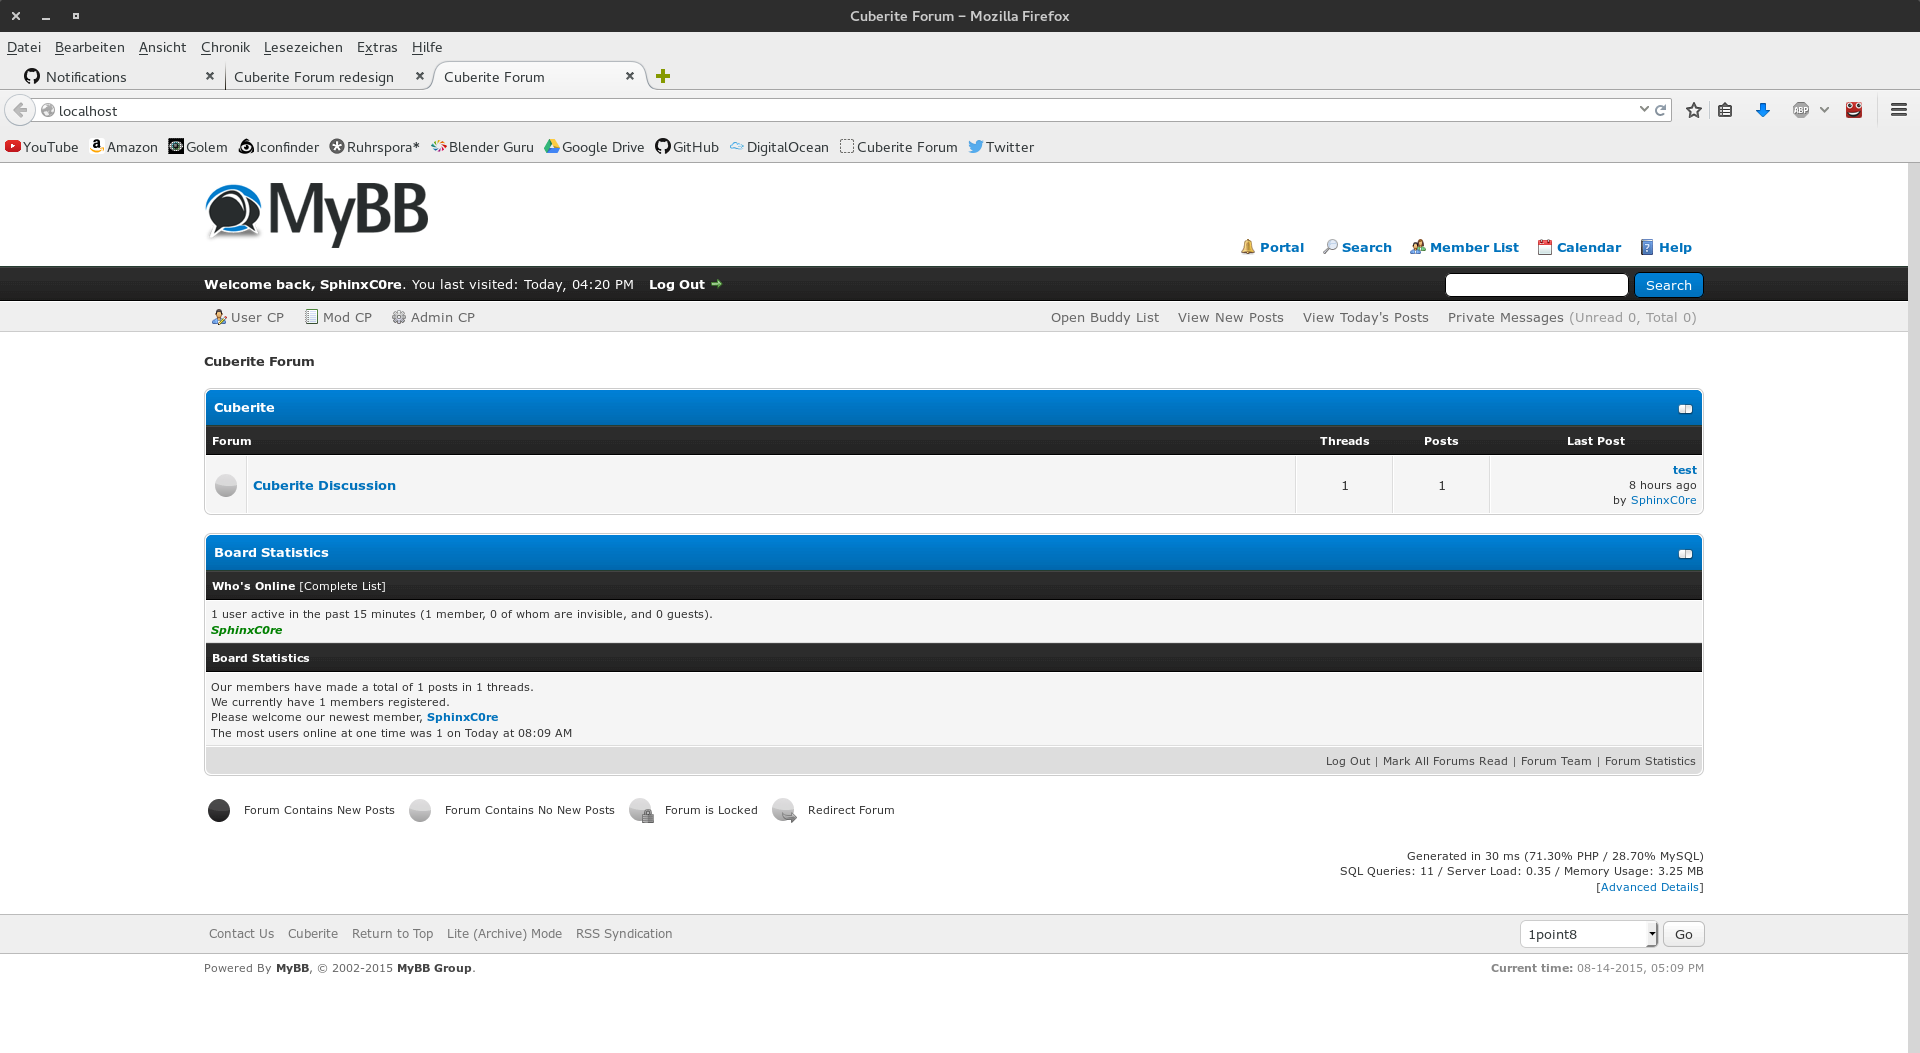
Task: Click the Admin CP gear icon
Action: 399,317
